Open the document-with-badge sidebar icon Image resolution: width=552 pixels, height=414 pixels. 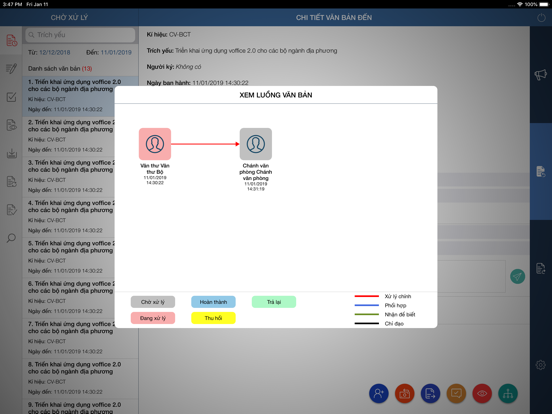point(11,125)
